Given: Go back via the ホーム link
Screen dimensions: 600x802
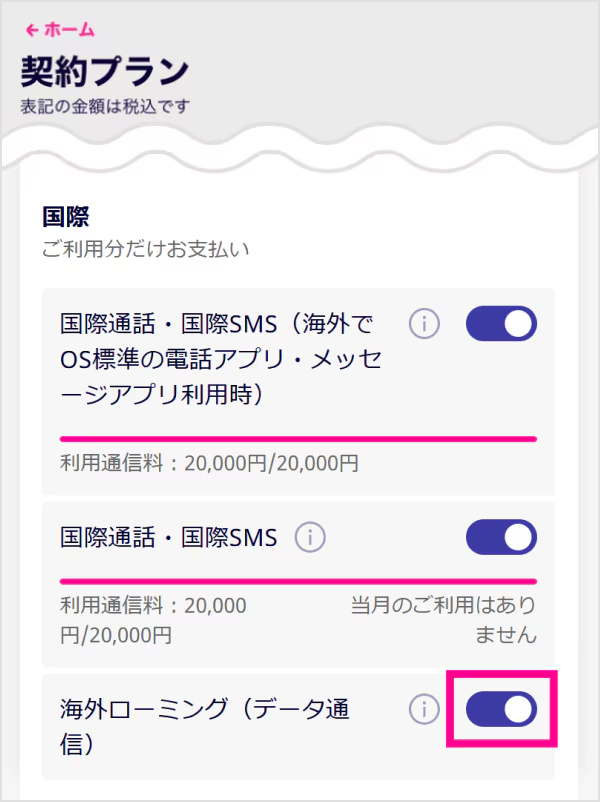Looking at the screenshot, I should coord(69,31).
